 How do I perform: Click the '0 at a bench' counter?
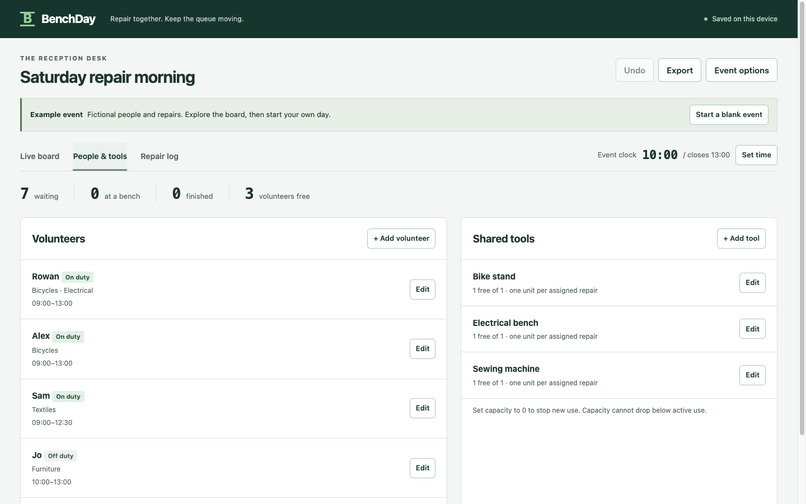pyautogui.click(x=115, y=194)
